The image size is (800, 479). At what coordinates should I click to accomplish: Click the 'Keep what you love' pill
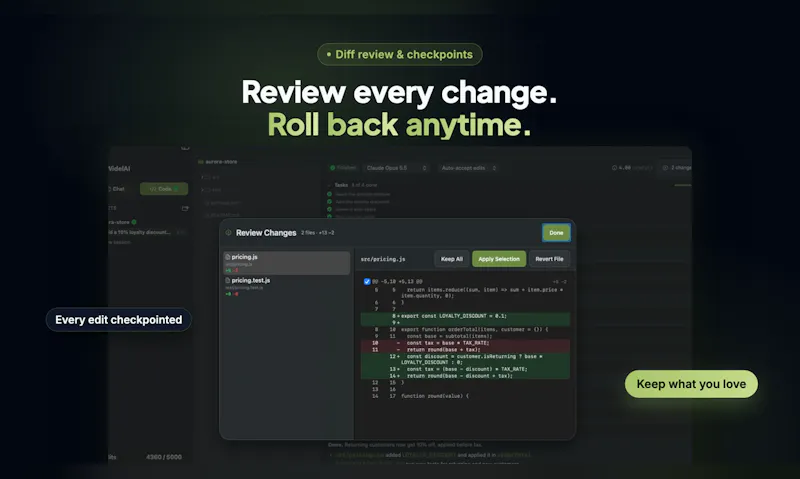[x=691, y=384]
